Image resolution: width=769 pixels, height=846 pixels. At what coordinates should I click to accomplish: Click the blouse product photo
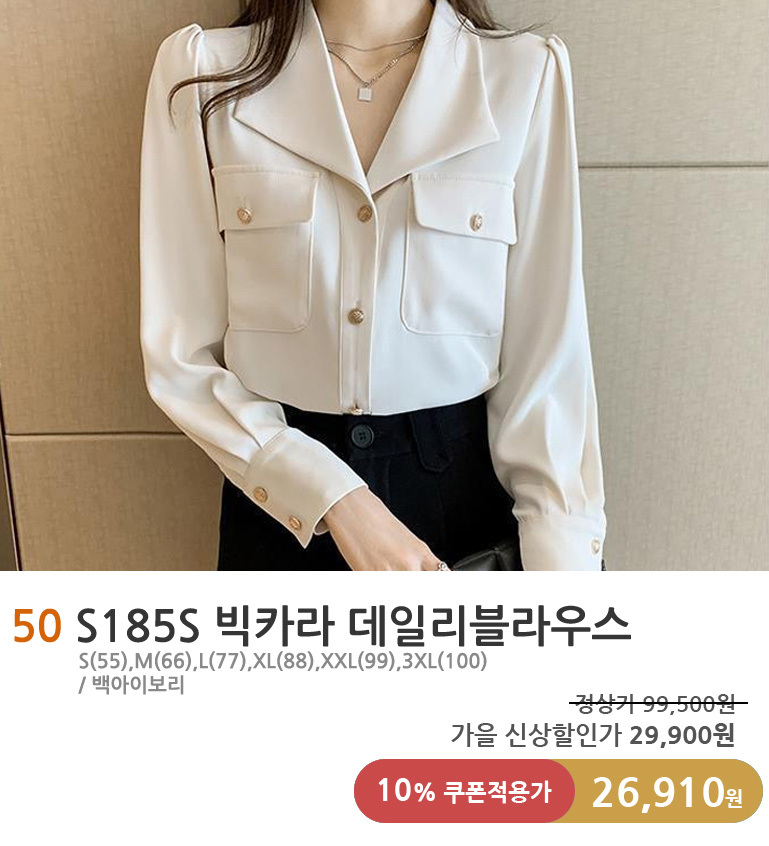point(384,285)
